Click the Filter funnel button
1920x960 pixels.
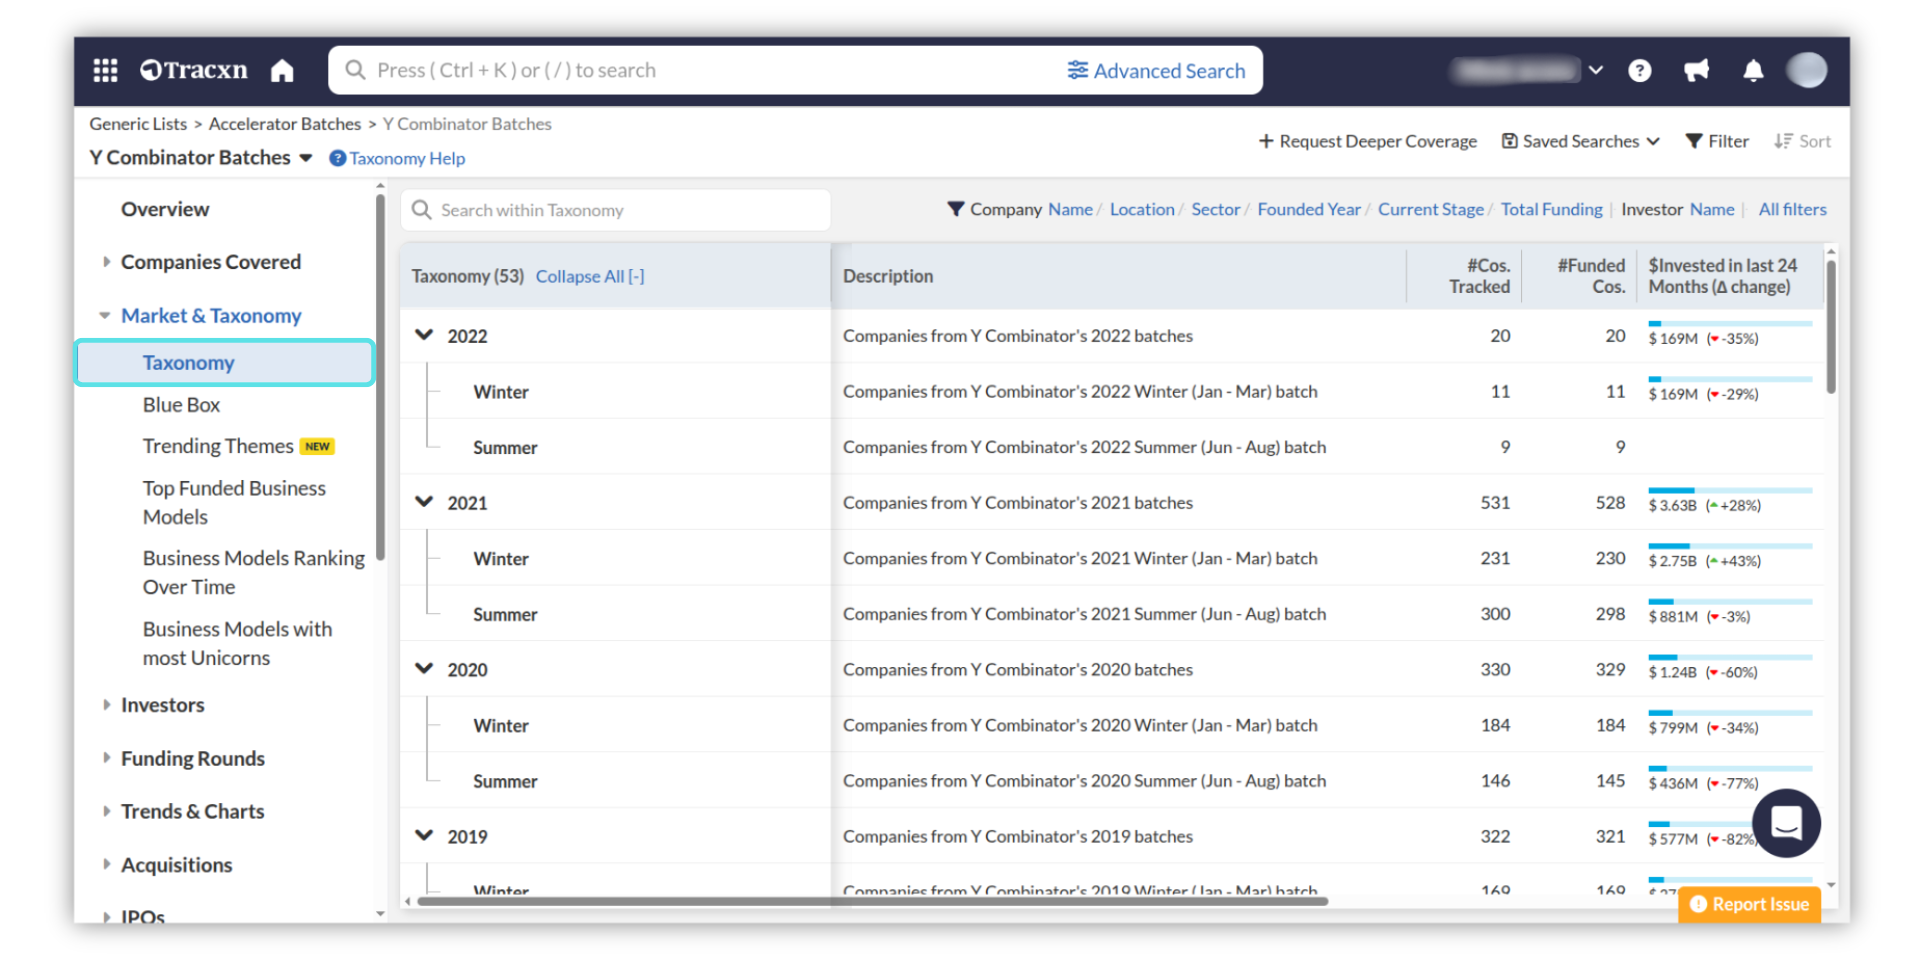pyautogui.click(x=1717, y=142)
